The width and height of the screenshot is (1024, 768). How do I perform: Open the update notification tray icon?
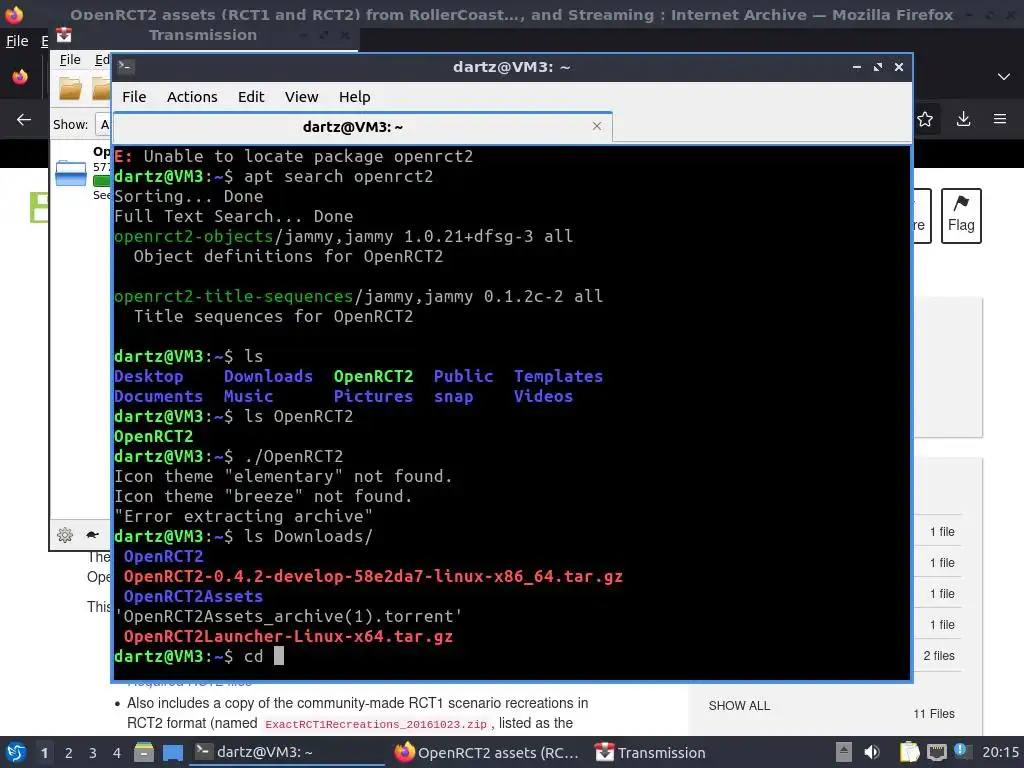pyautogui.click(x=961, y=751)
